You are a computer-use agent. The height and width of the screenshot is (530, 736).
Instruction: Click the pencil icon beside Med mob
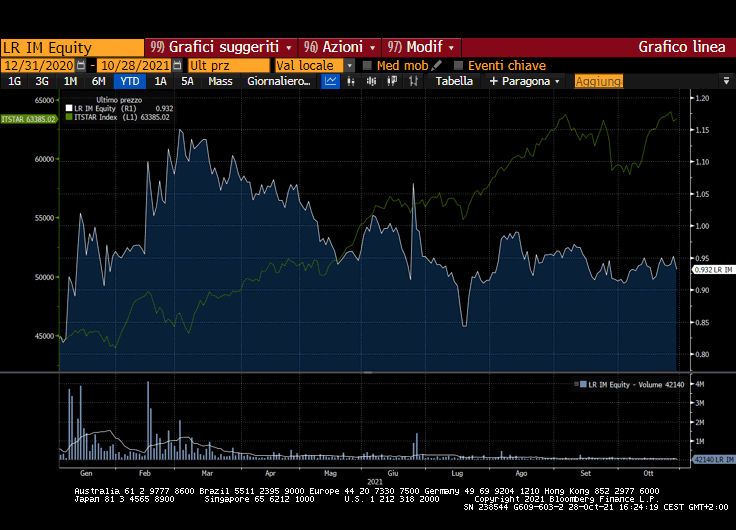(x=437, y=65)
